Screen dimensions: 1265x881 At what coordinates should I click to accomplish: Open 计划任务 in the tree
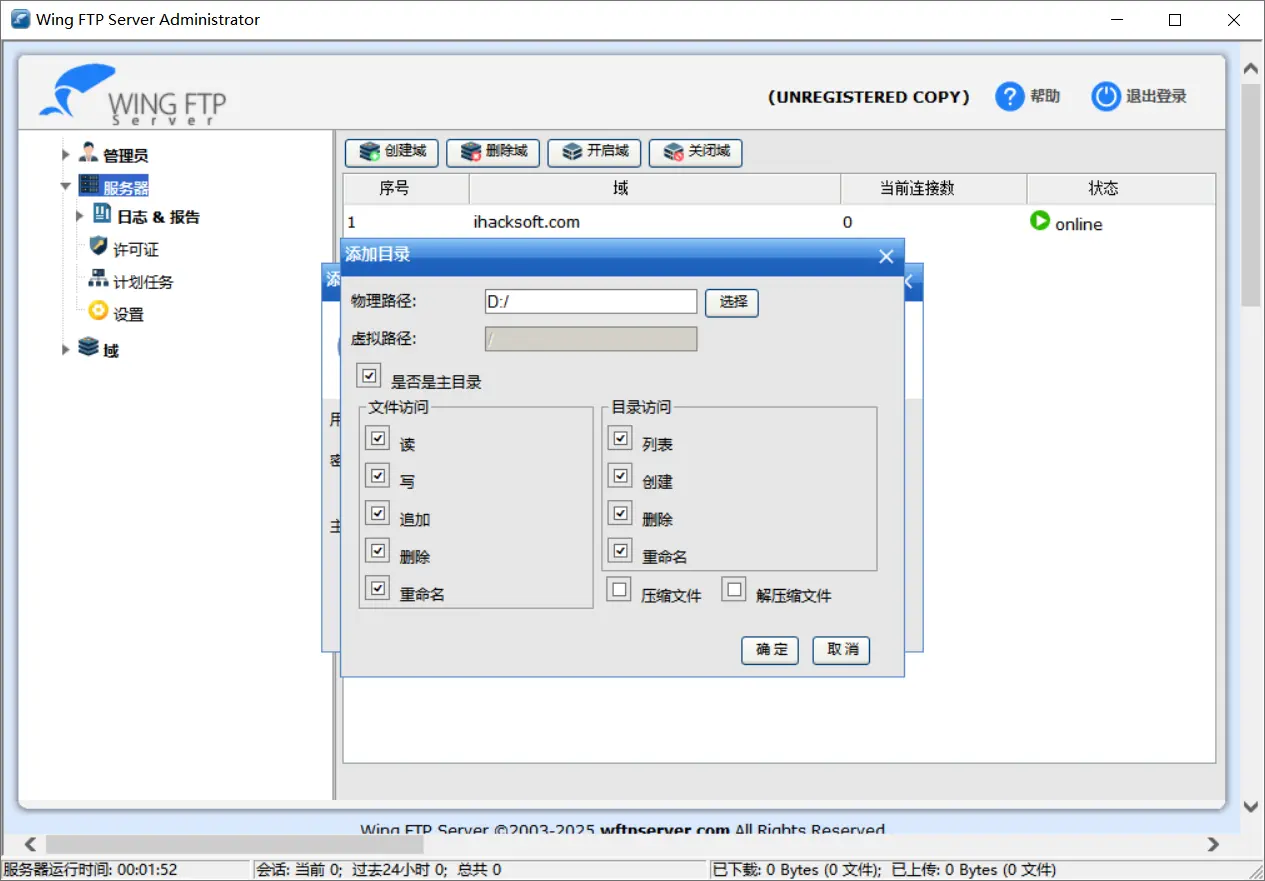143,282
